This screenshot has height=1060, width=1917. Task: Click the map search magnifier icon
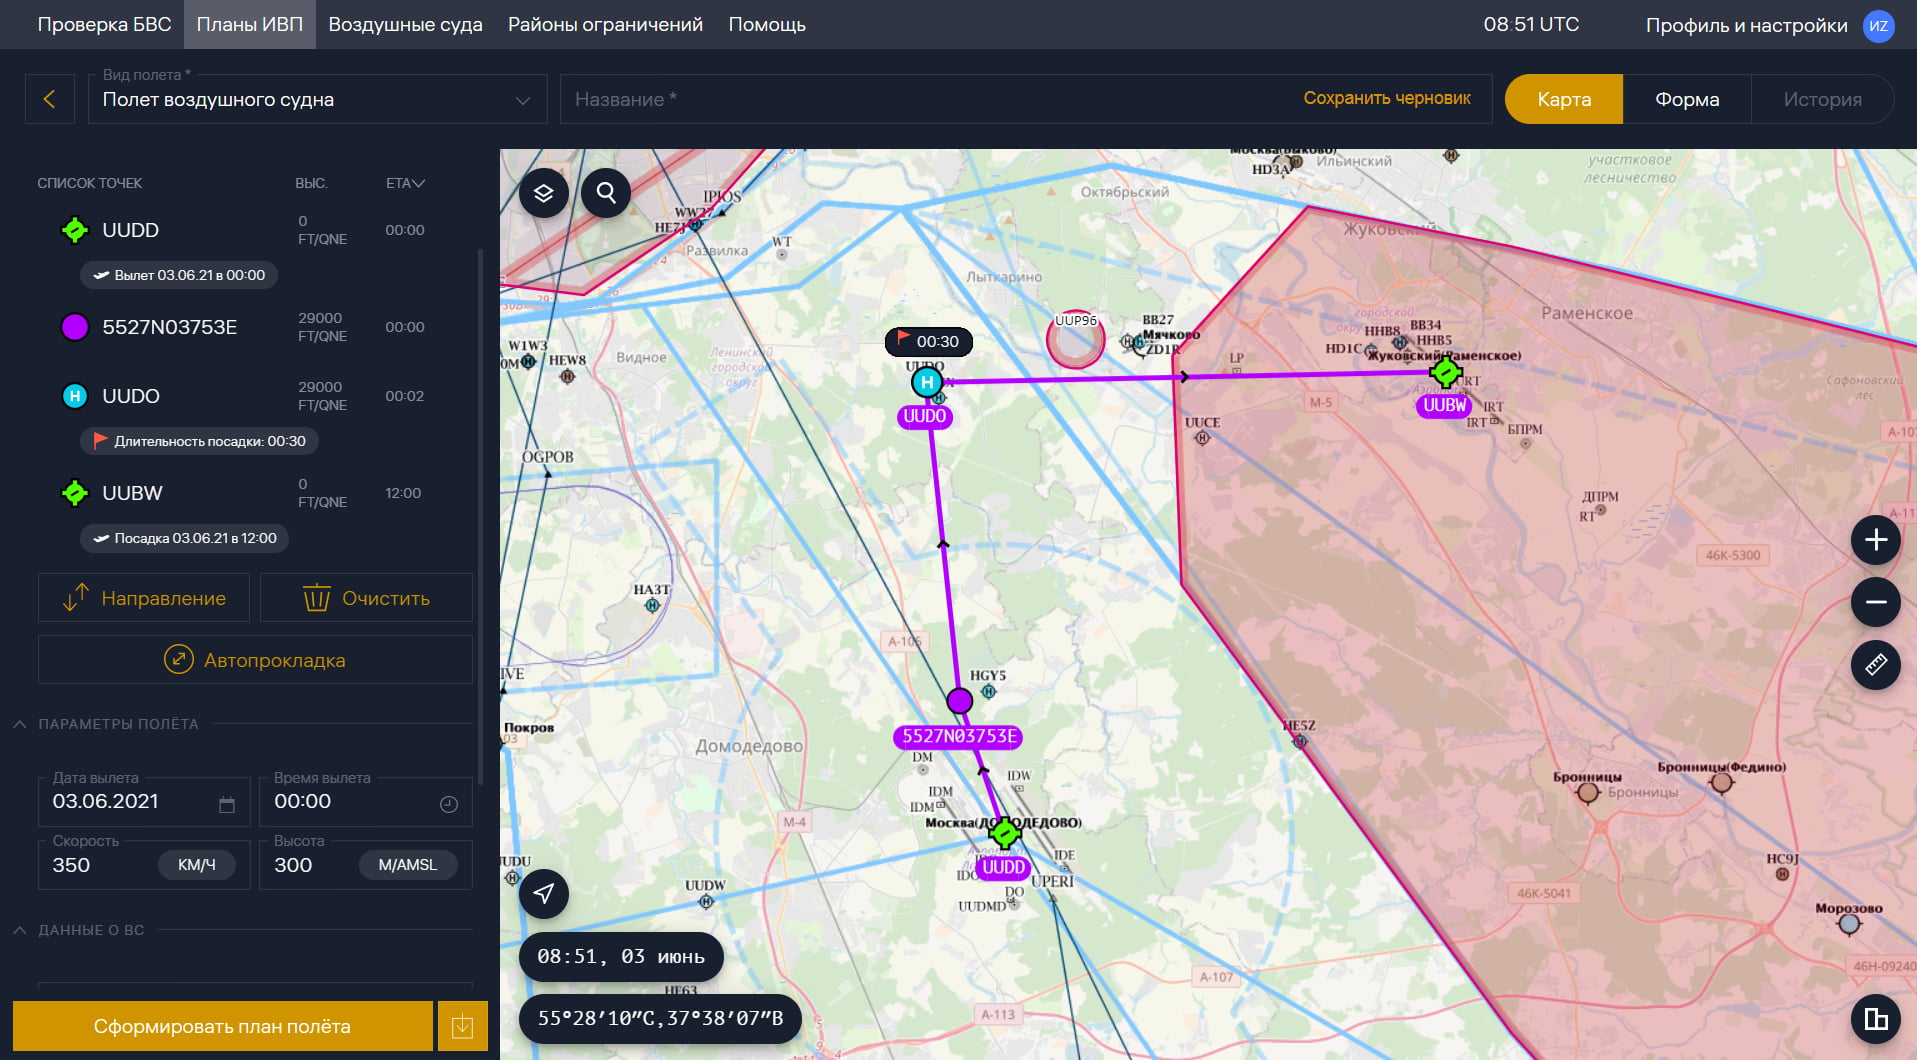click(606, 192)
